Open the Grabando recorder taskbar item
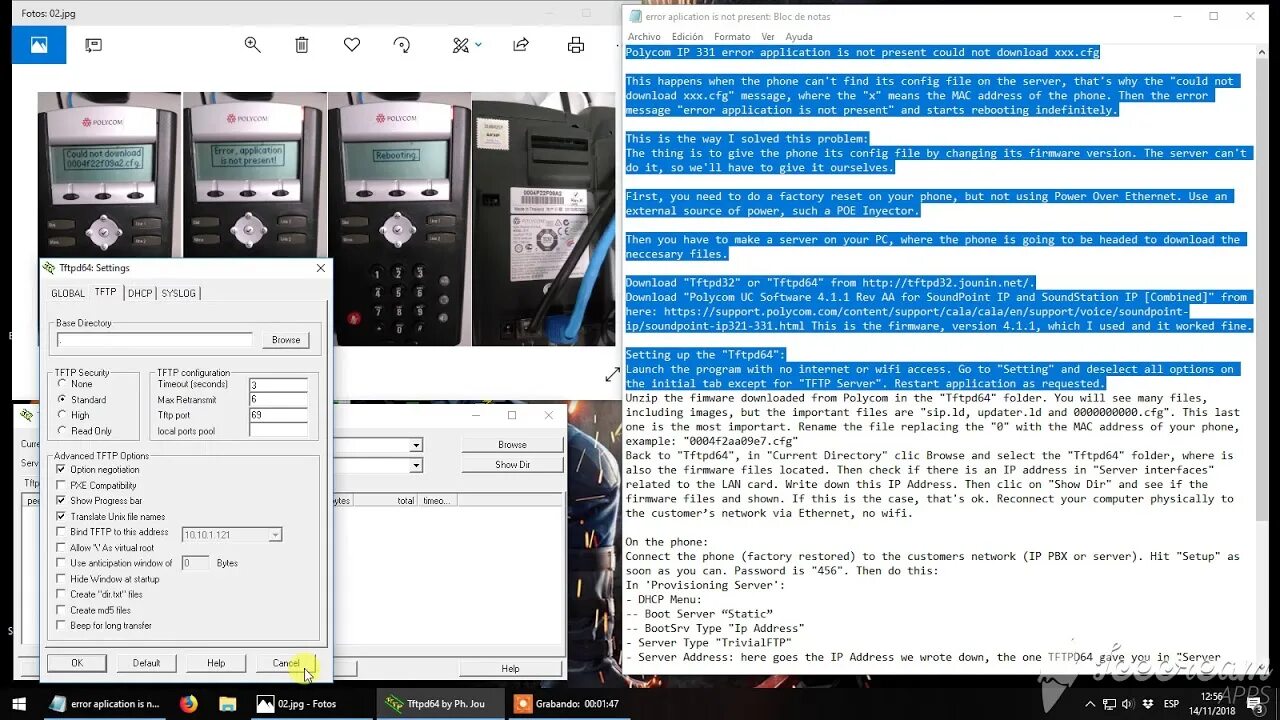 tap(570, 704)
